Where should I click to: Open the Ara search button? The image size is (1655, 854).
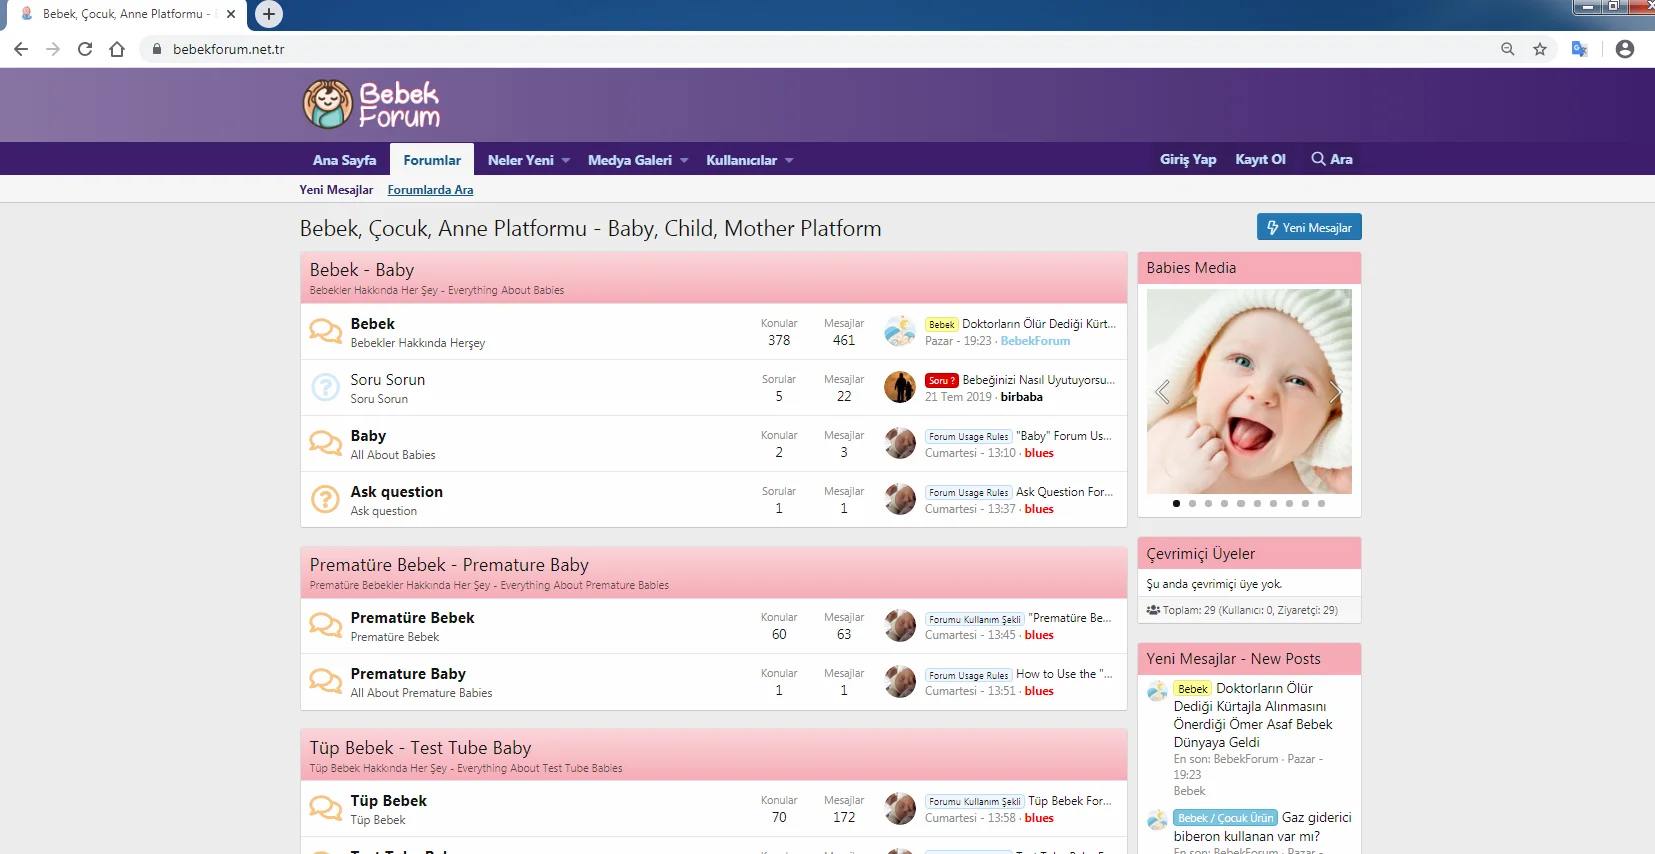pyautogui.click(x=1332, y=159)
